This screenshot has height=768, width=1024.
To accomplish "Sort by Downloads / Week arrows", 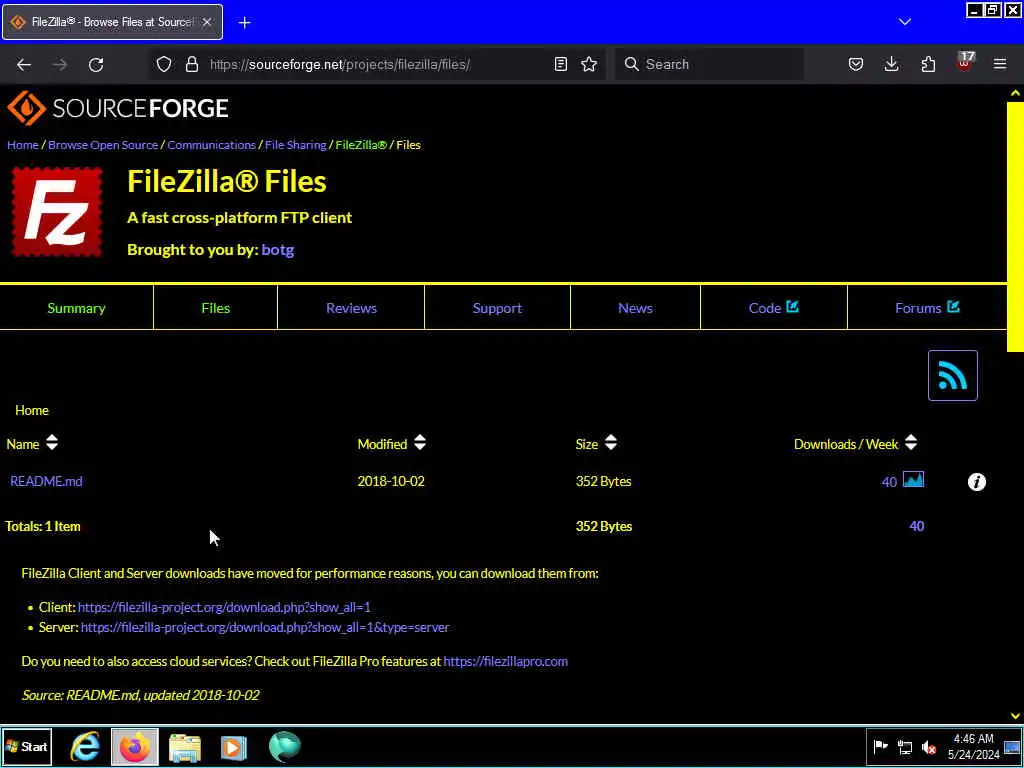I will click(911, 443).
